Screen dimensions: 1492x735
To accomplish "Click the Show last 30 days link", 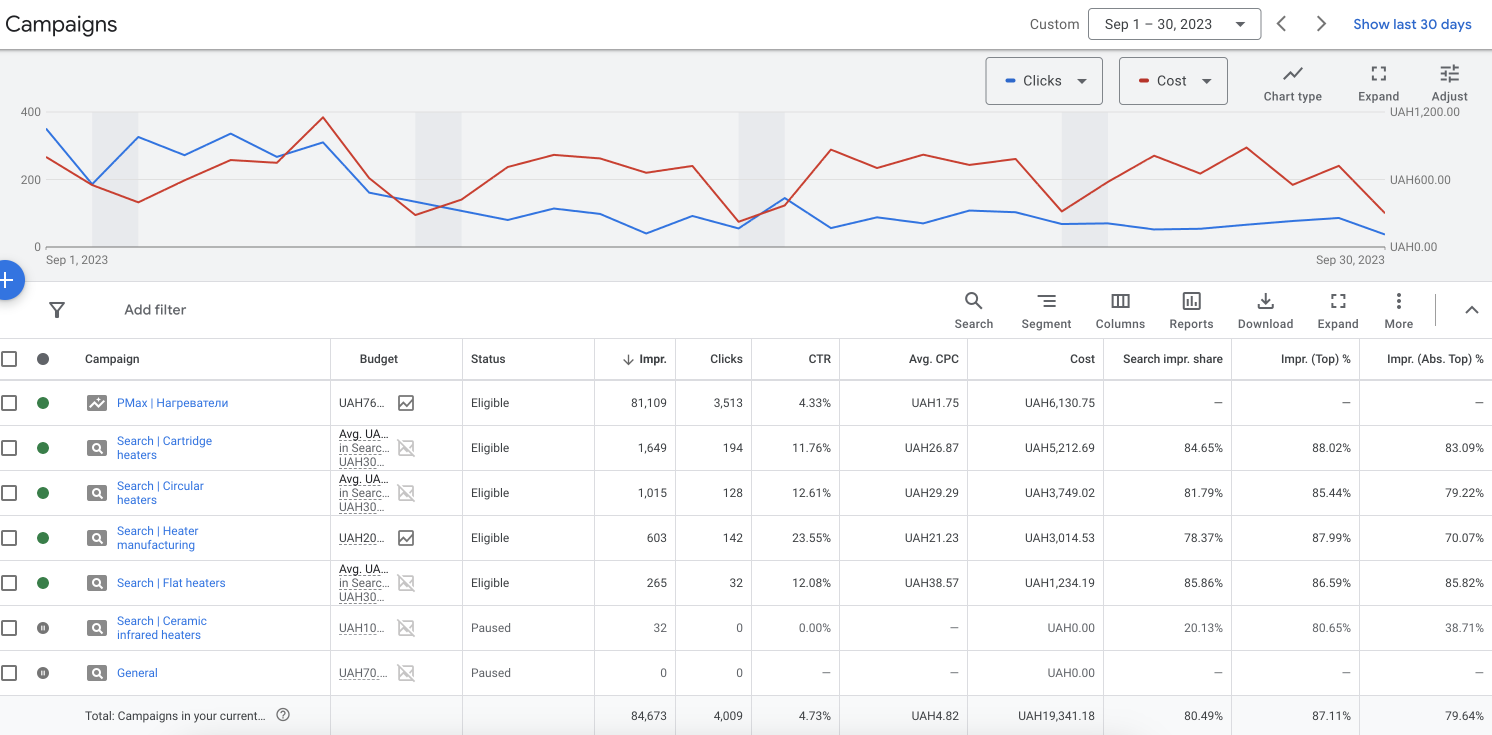I will pyautogui.click(x=1412, y=24).
